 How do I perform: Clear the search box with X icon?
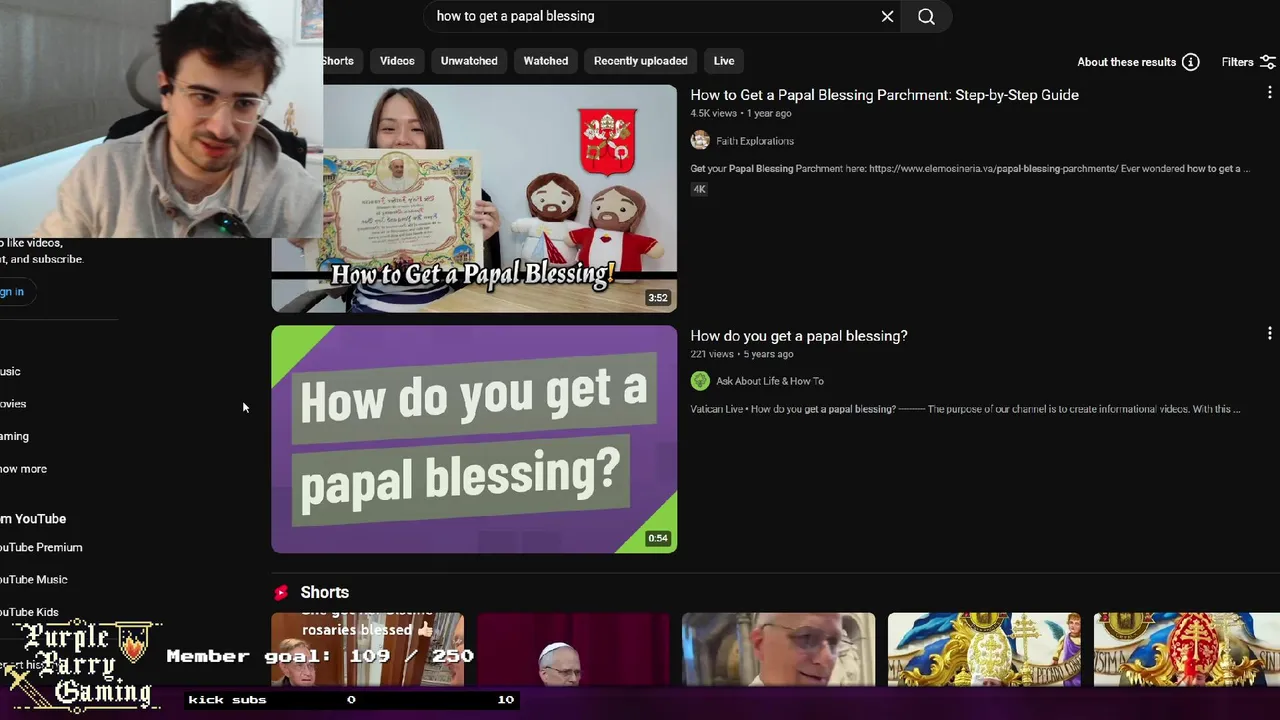887,16
